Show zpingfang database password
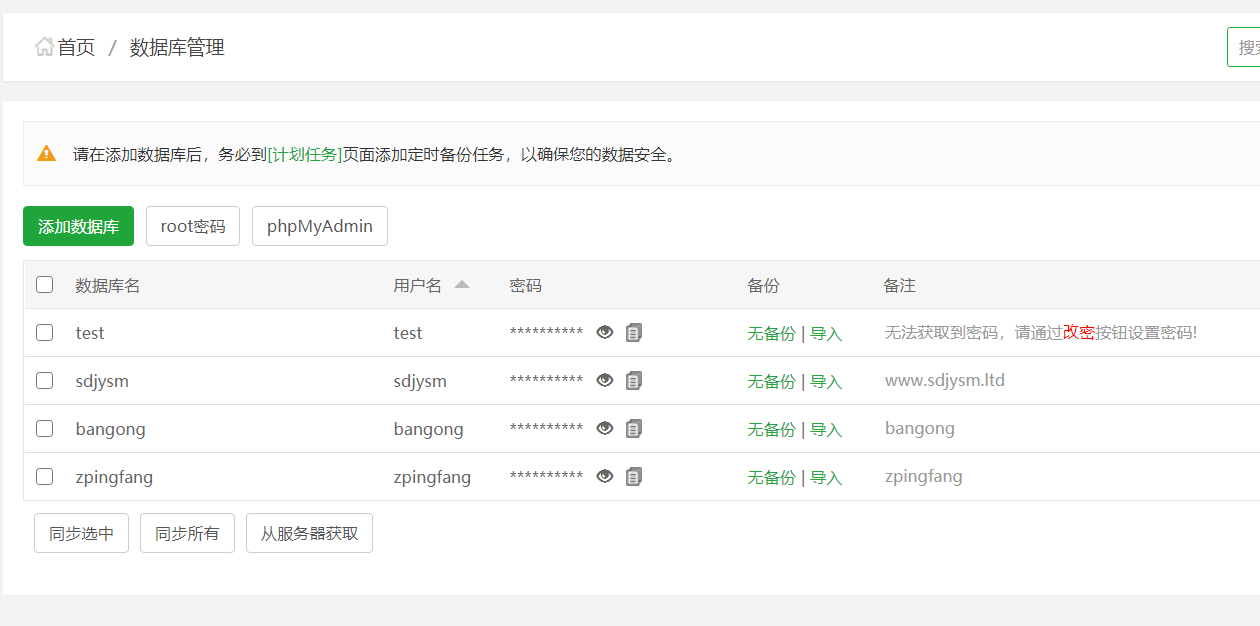The width and height of the screenshot is (1260, 626). click(605, 477)
